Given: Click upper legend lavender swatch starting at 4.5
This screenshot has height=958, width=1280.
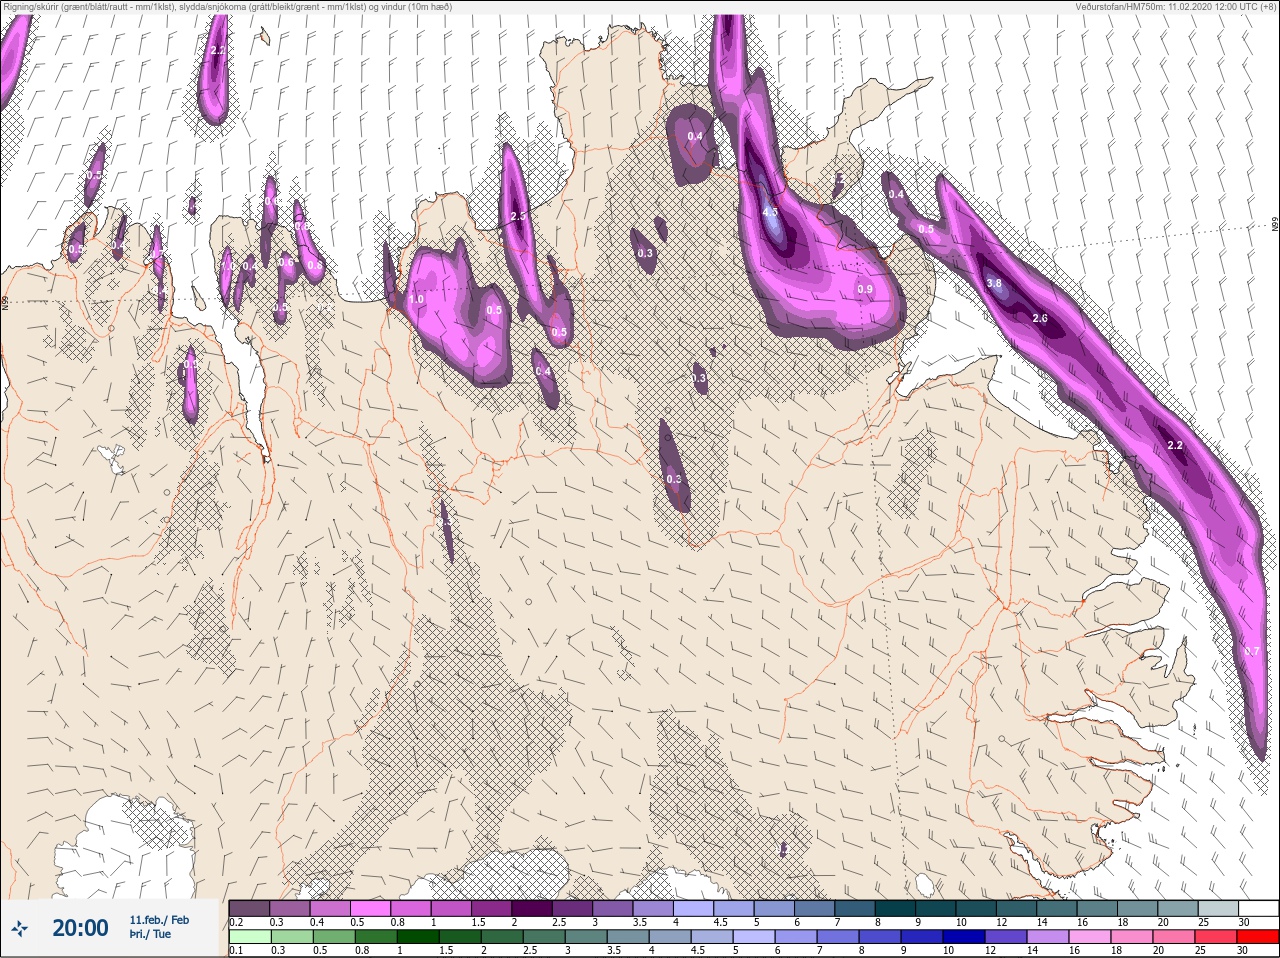Looking at the screenshot, I should click(x=734, y=909).
